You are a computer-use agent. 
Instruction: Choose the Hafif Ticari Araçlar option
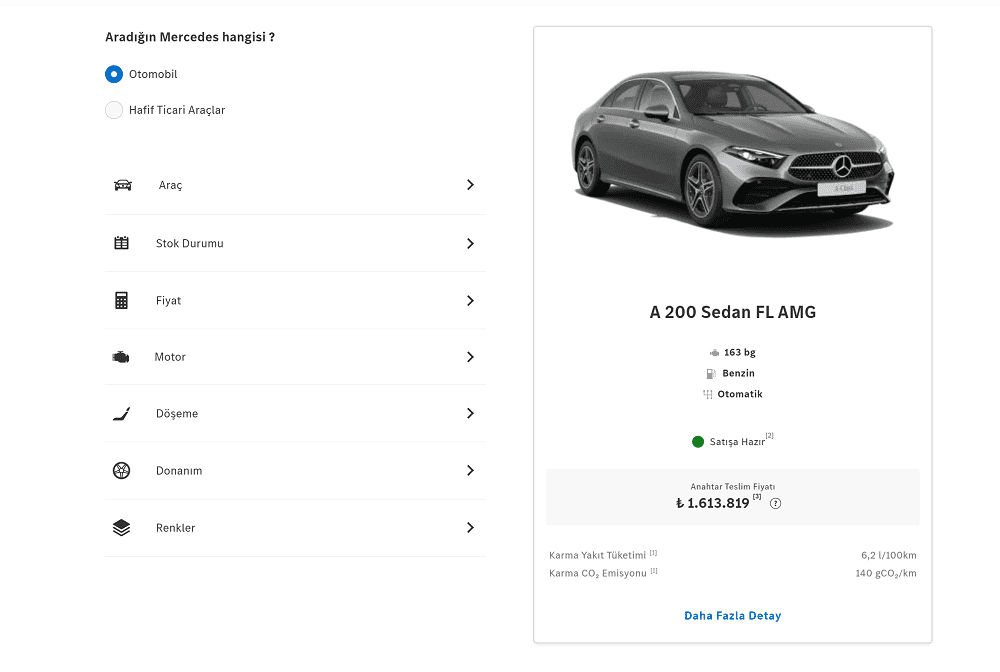(x=114, y=110)
